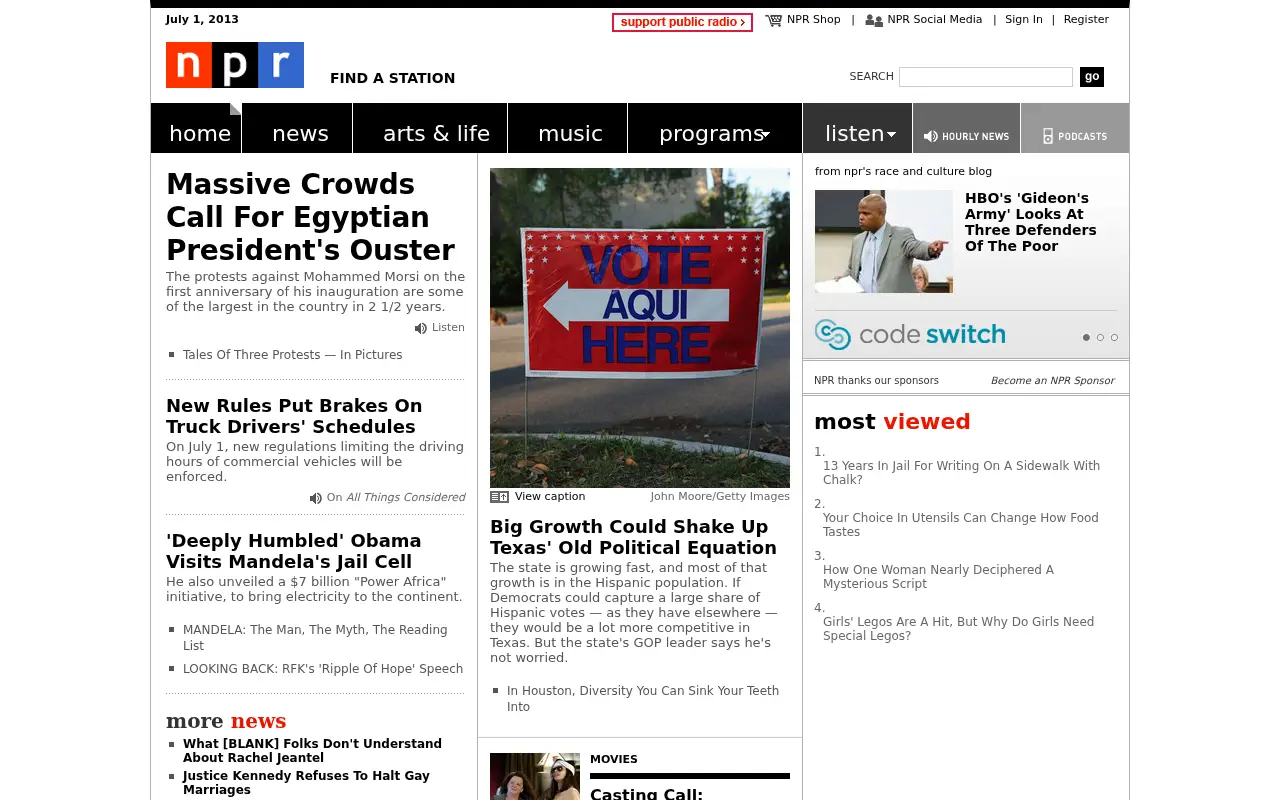The width and height of the screenshot is (1280, 800).
Task: Open HBO's 'Gideon's Army' headline
Action: [1030, 222]
